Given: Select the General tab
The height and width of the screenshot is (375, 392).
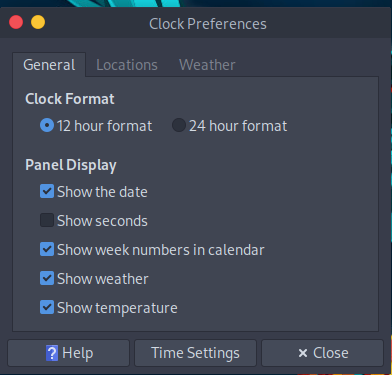Looking at the screenshot, I should click(49, 65).
